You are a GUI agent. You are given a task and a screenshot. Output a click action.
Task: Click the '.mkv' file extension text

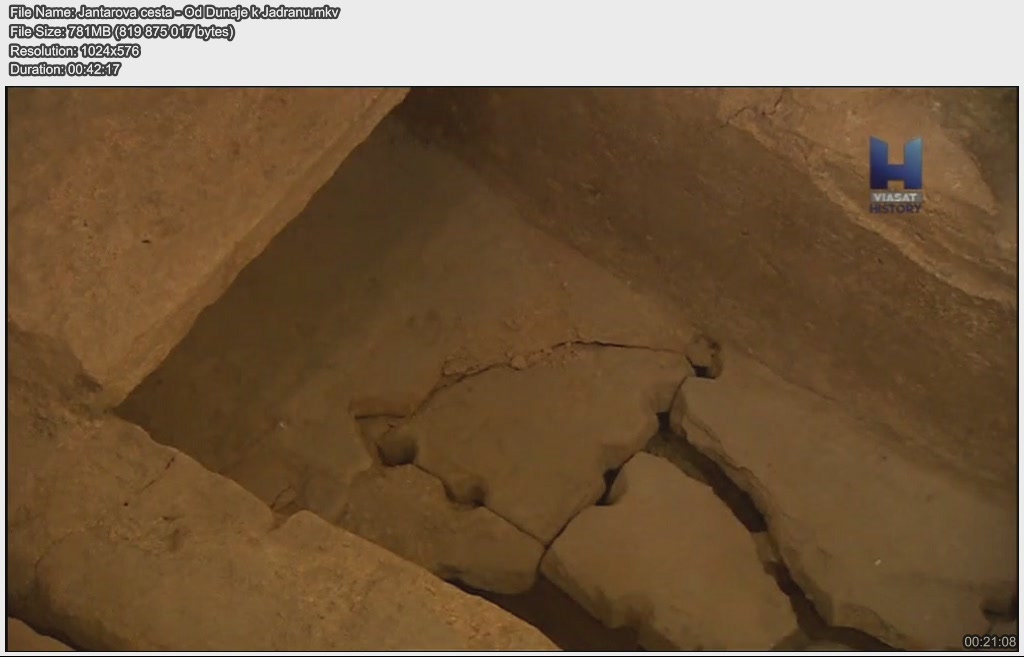324,12
